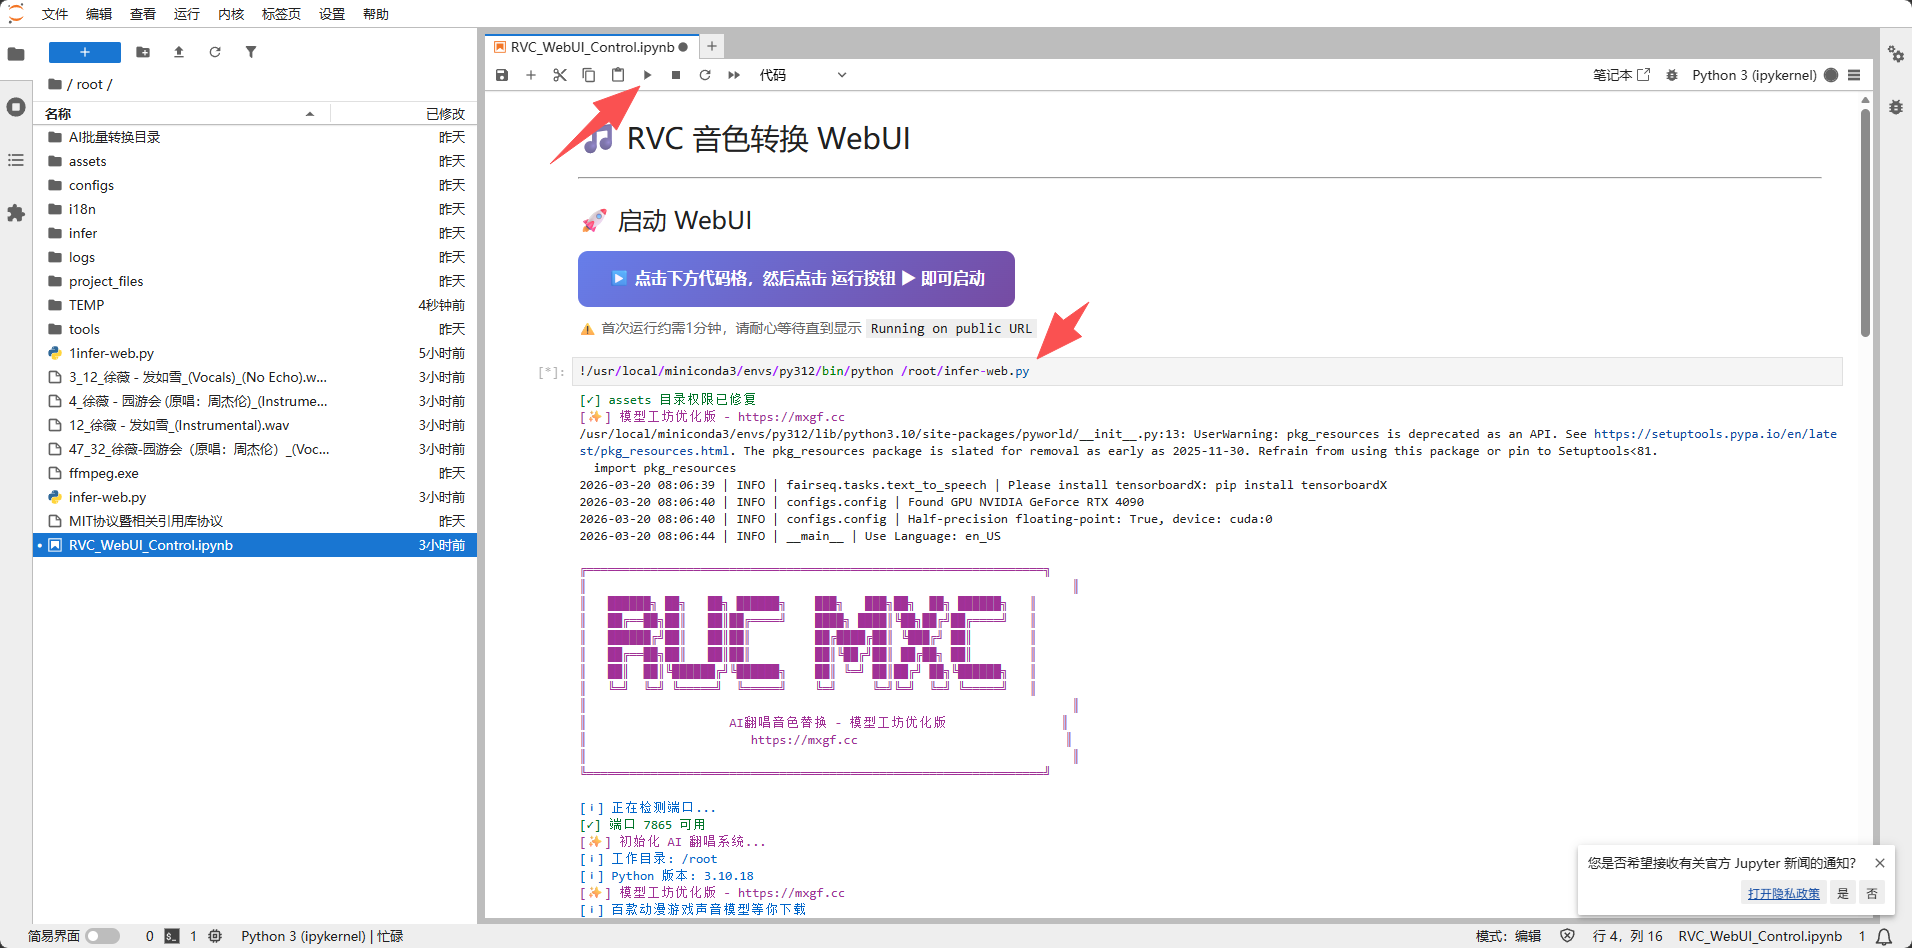Open the privacy policy link

tap(1783, 893)
